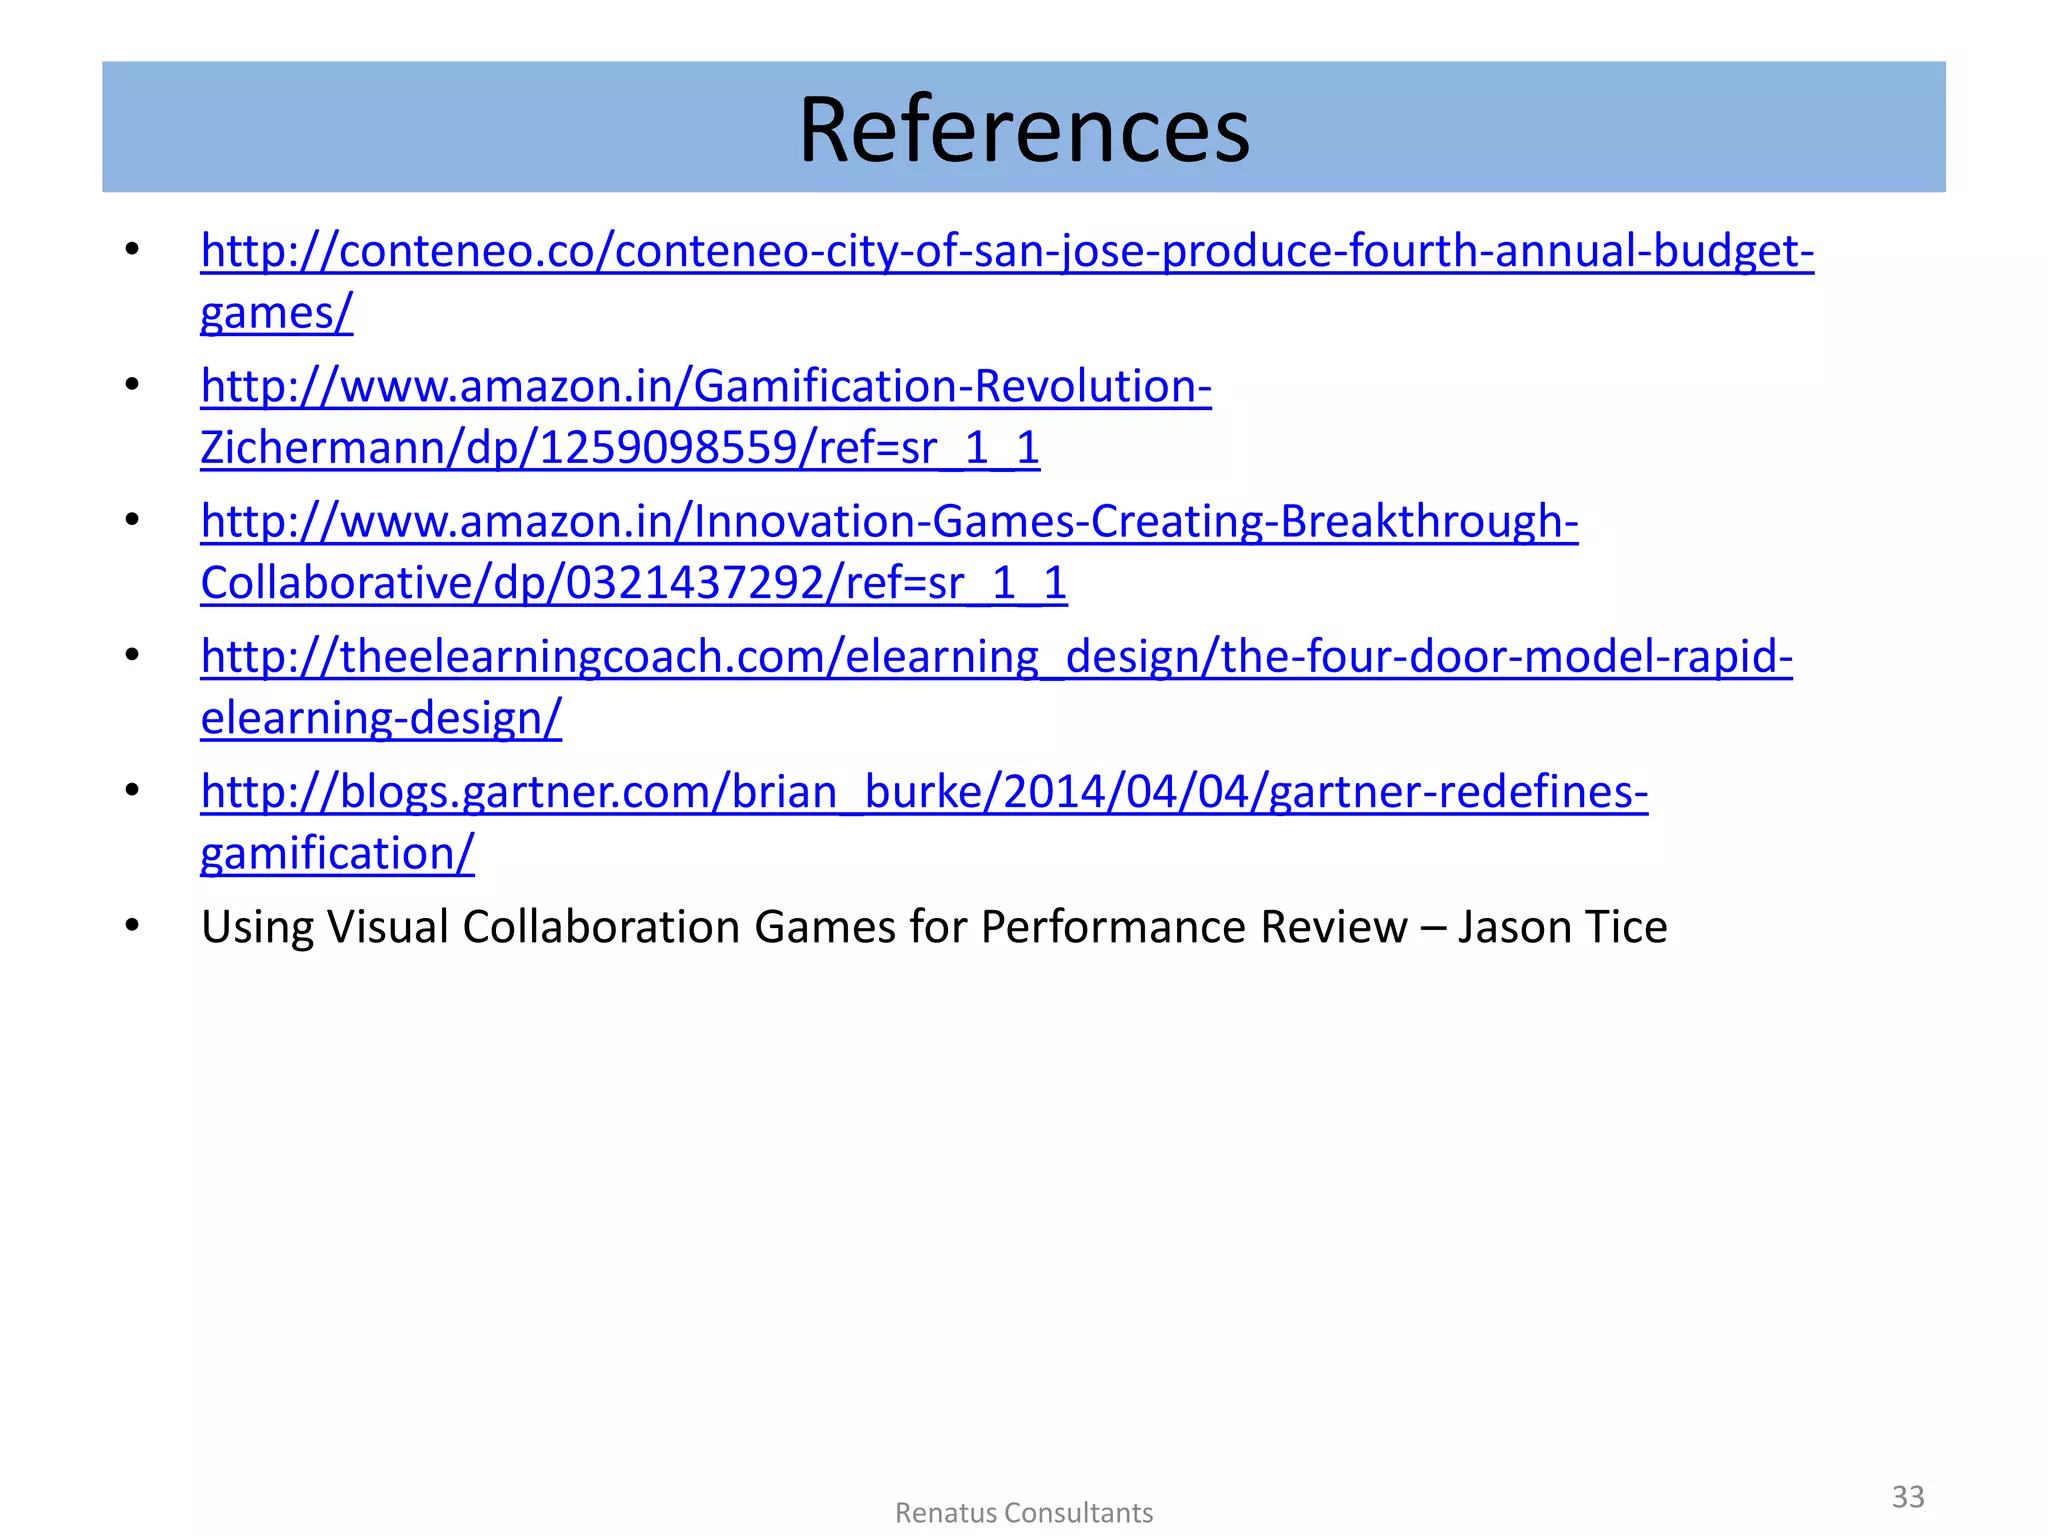Click the text 'Using Visual Collaboration Games for Performance Review – Jason Tice'
The image size is (2048, 1536).
[x=934, y=927]
